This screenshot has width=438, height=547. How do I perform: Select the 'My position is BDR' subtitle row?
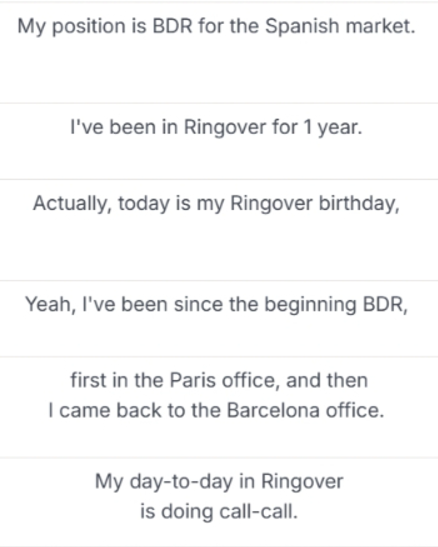pyautogui.click(x=219, y=53)
